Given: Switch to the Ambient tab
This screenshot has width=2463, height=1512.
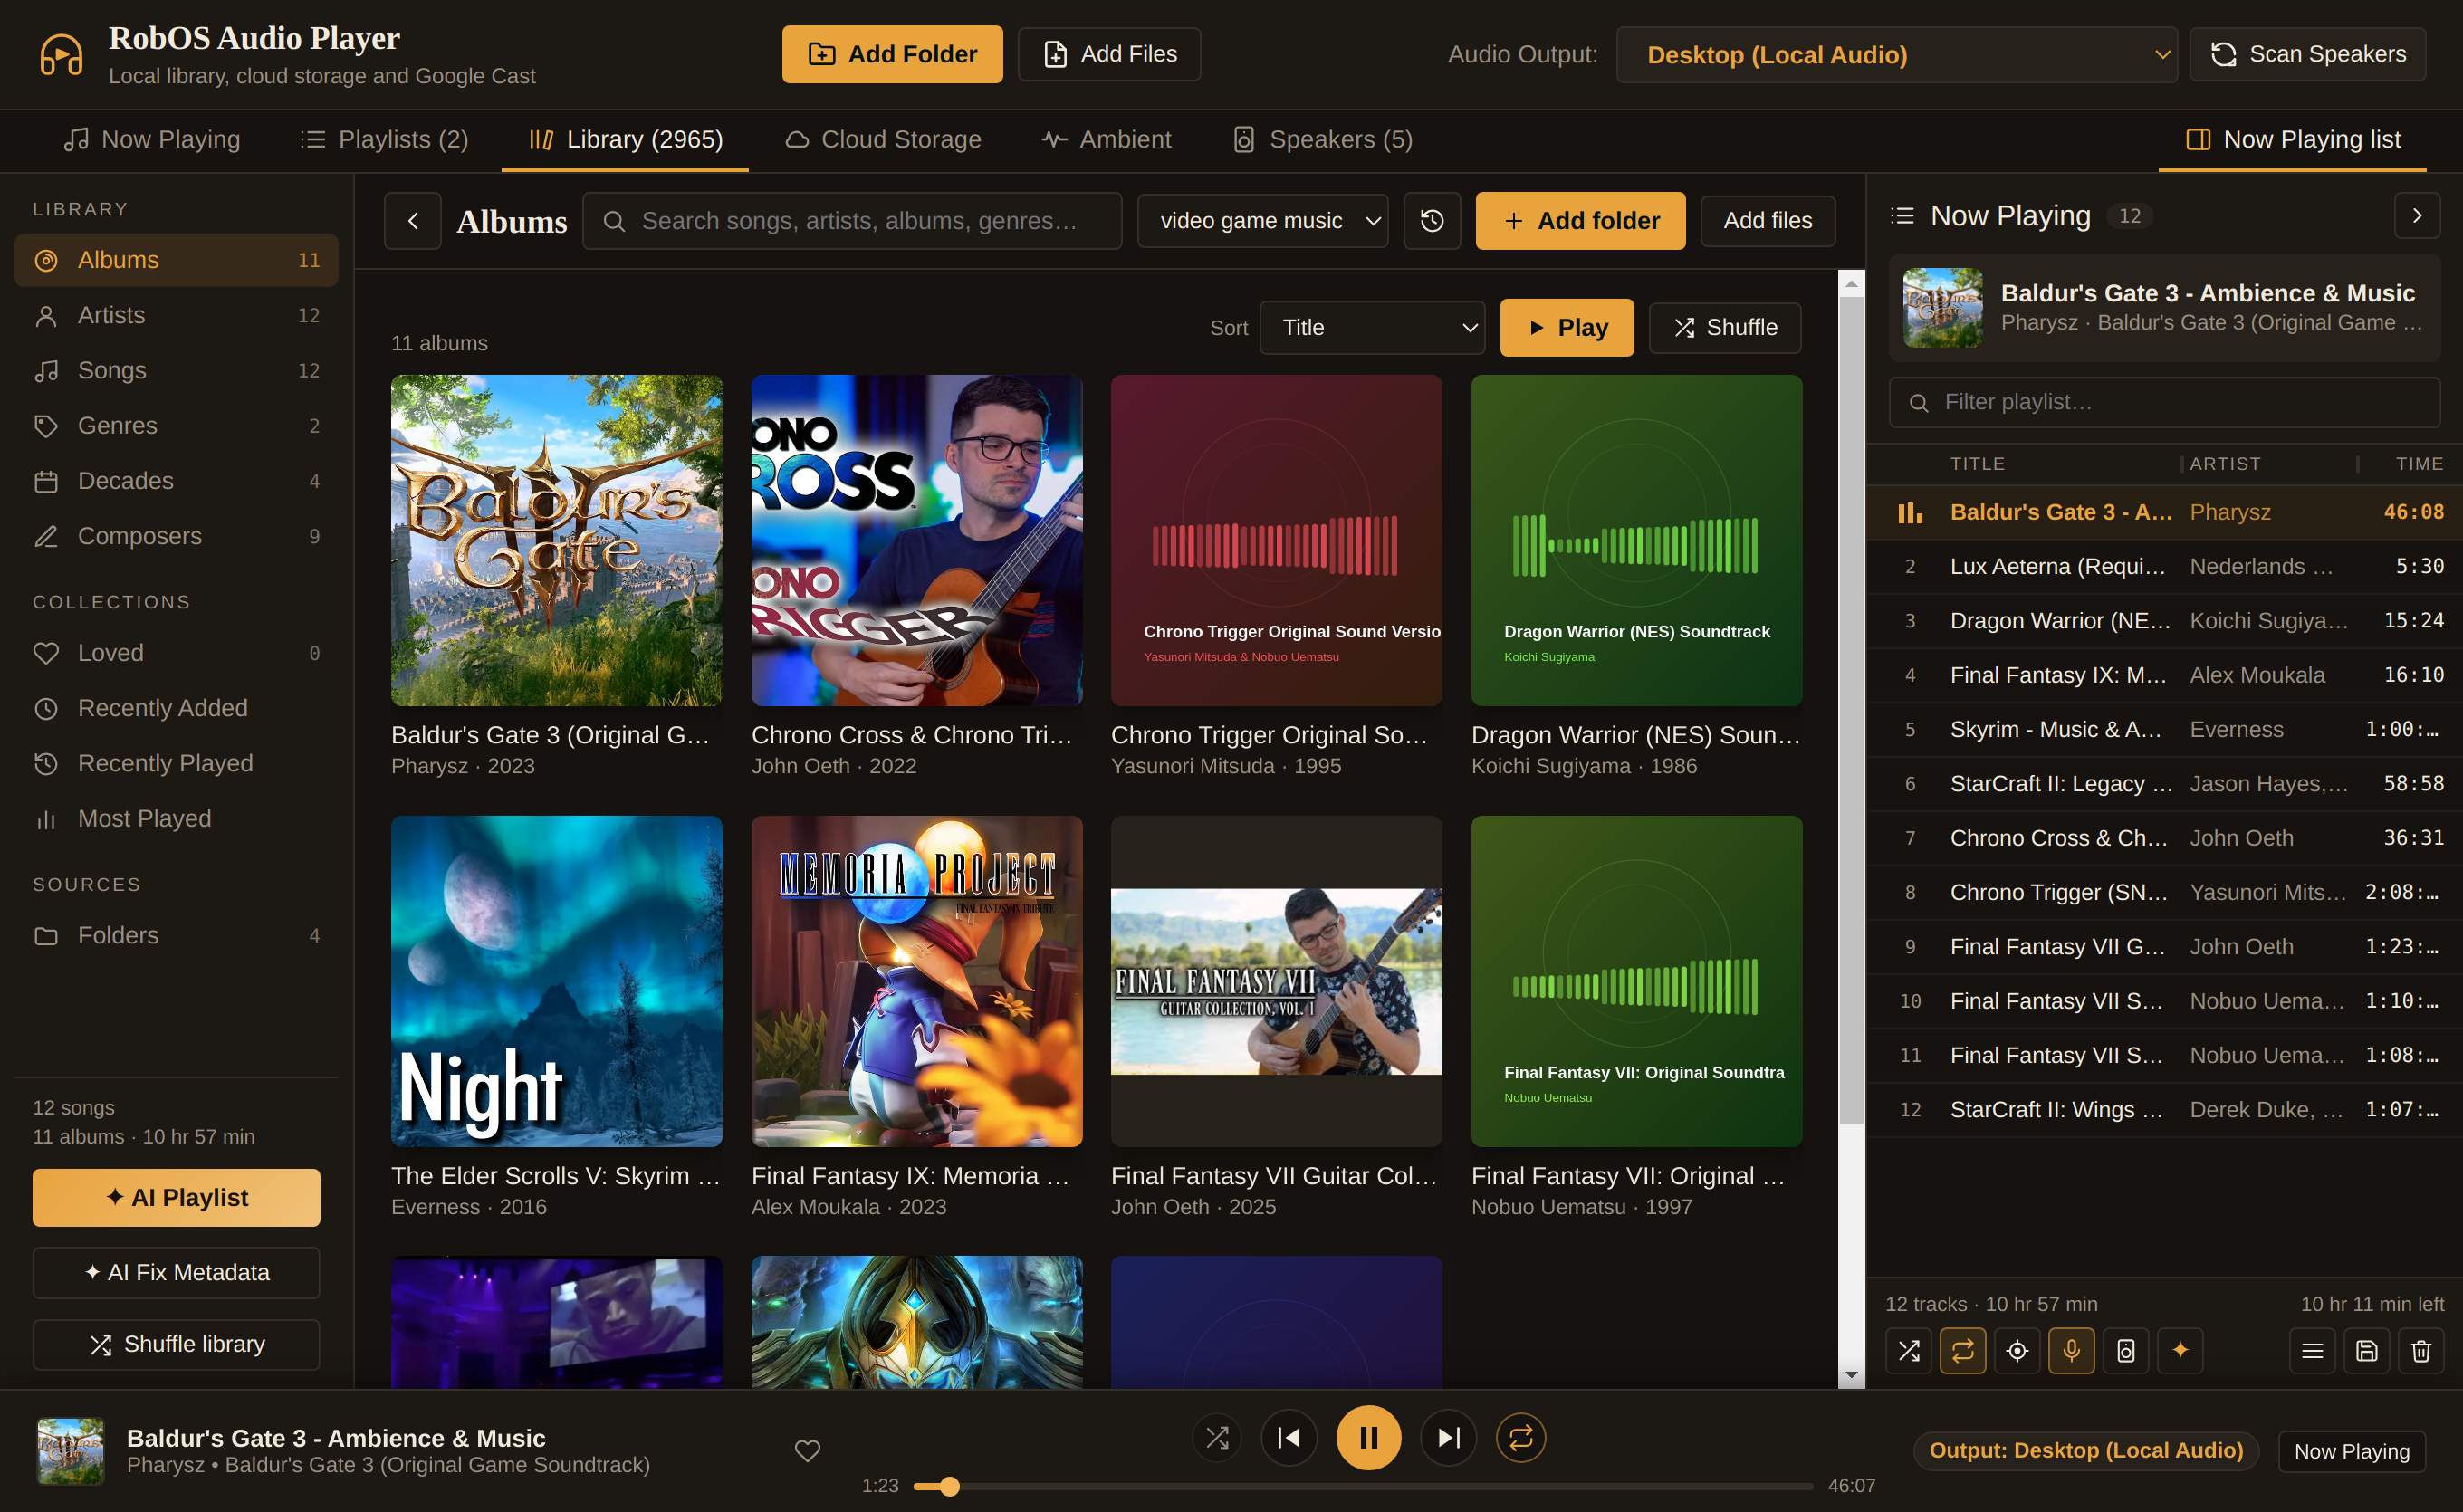Looking at the screenshot, I should pyautogui.click(x=1106, y=140).
